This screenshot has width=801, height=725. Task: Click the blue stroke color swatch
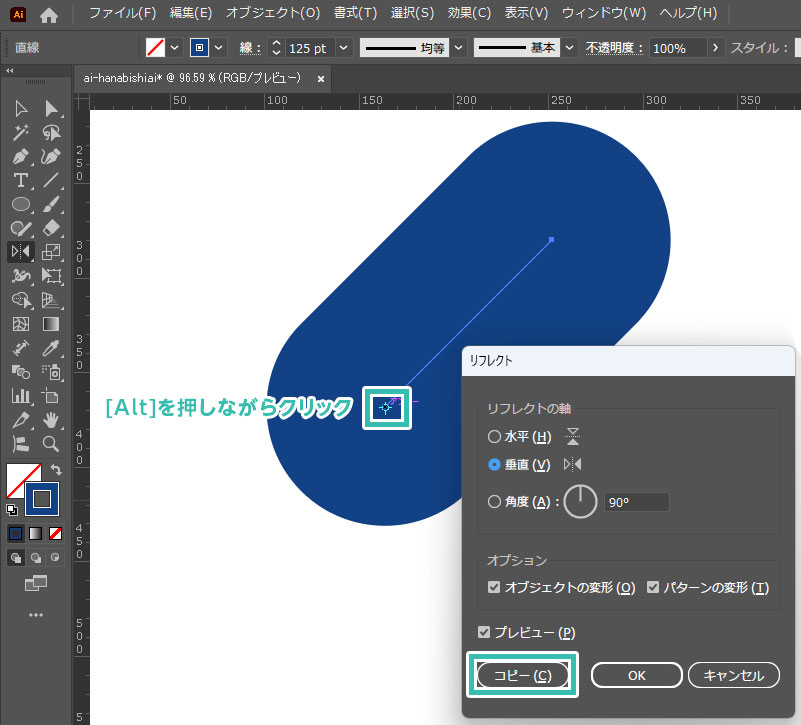[x=43, y=497]
